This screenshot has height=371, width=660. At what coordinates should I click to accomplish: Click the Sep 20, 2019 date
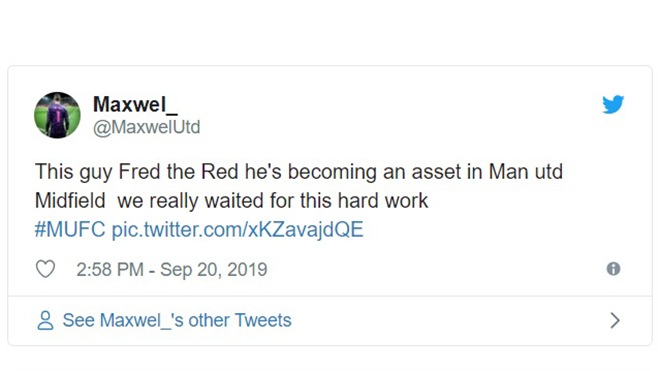click(x=213, y=270)
